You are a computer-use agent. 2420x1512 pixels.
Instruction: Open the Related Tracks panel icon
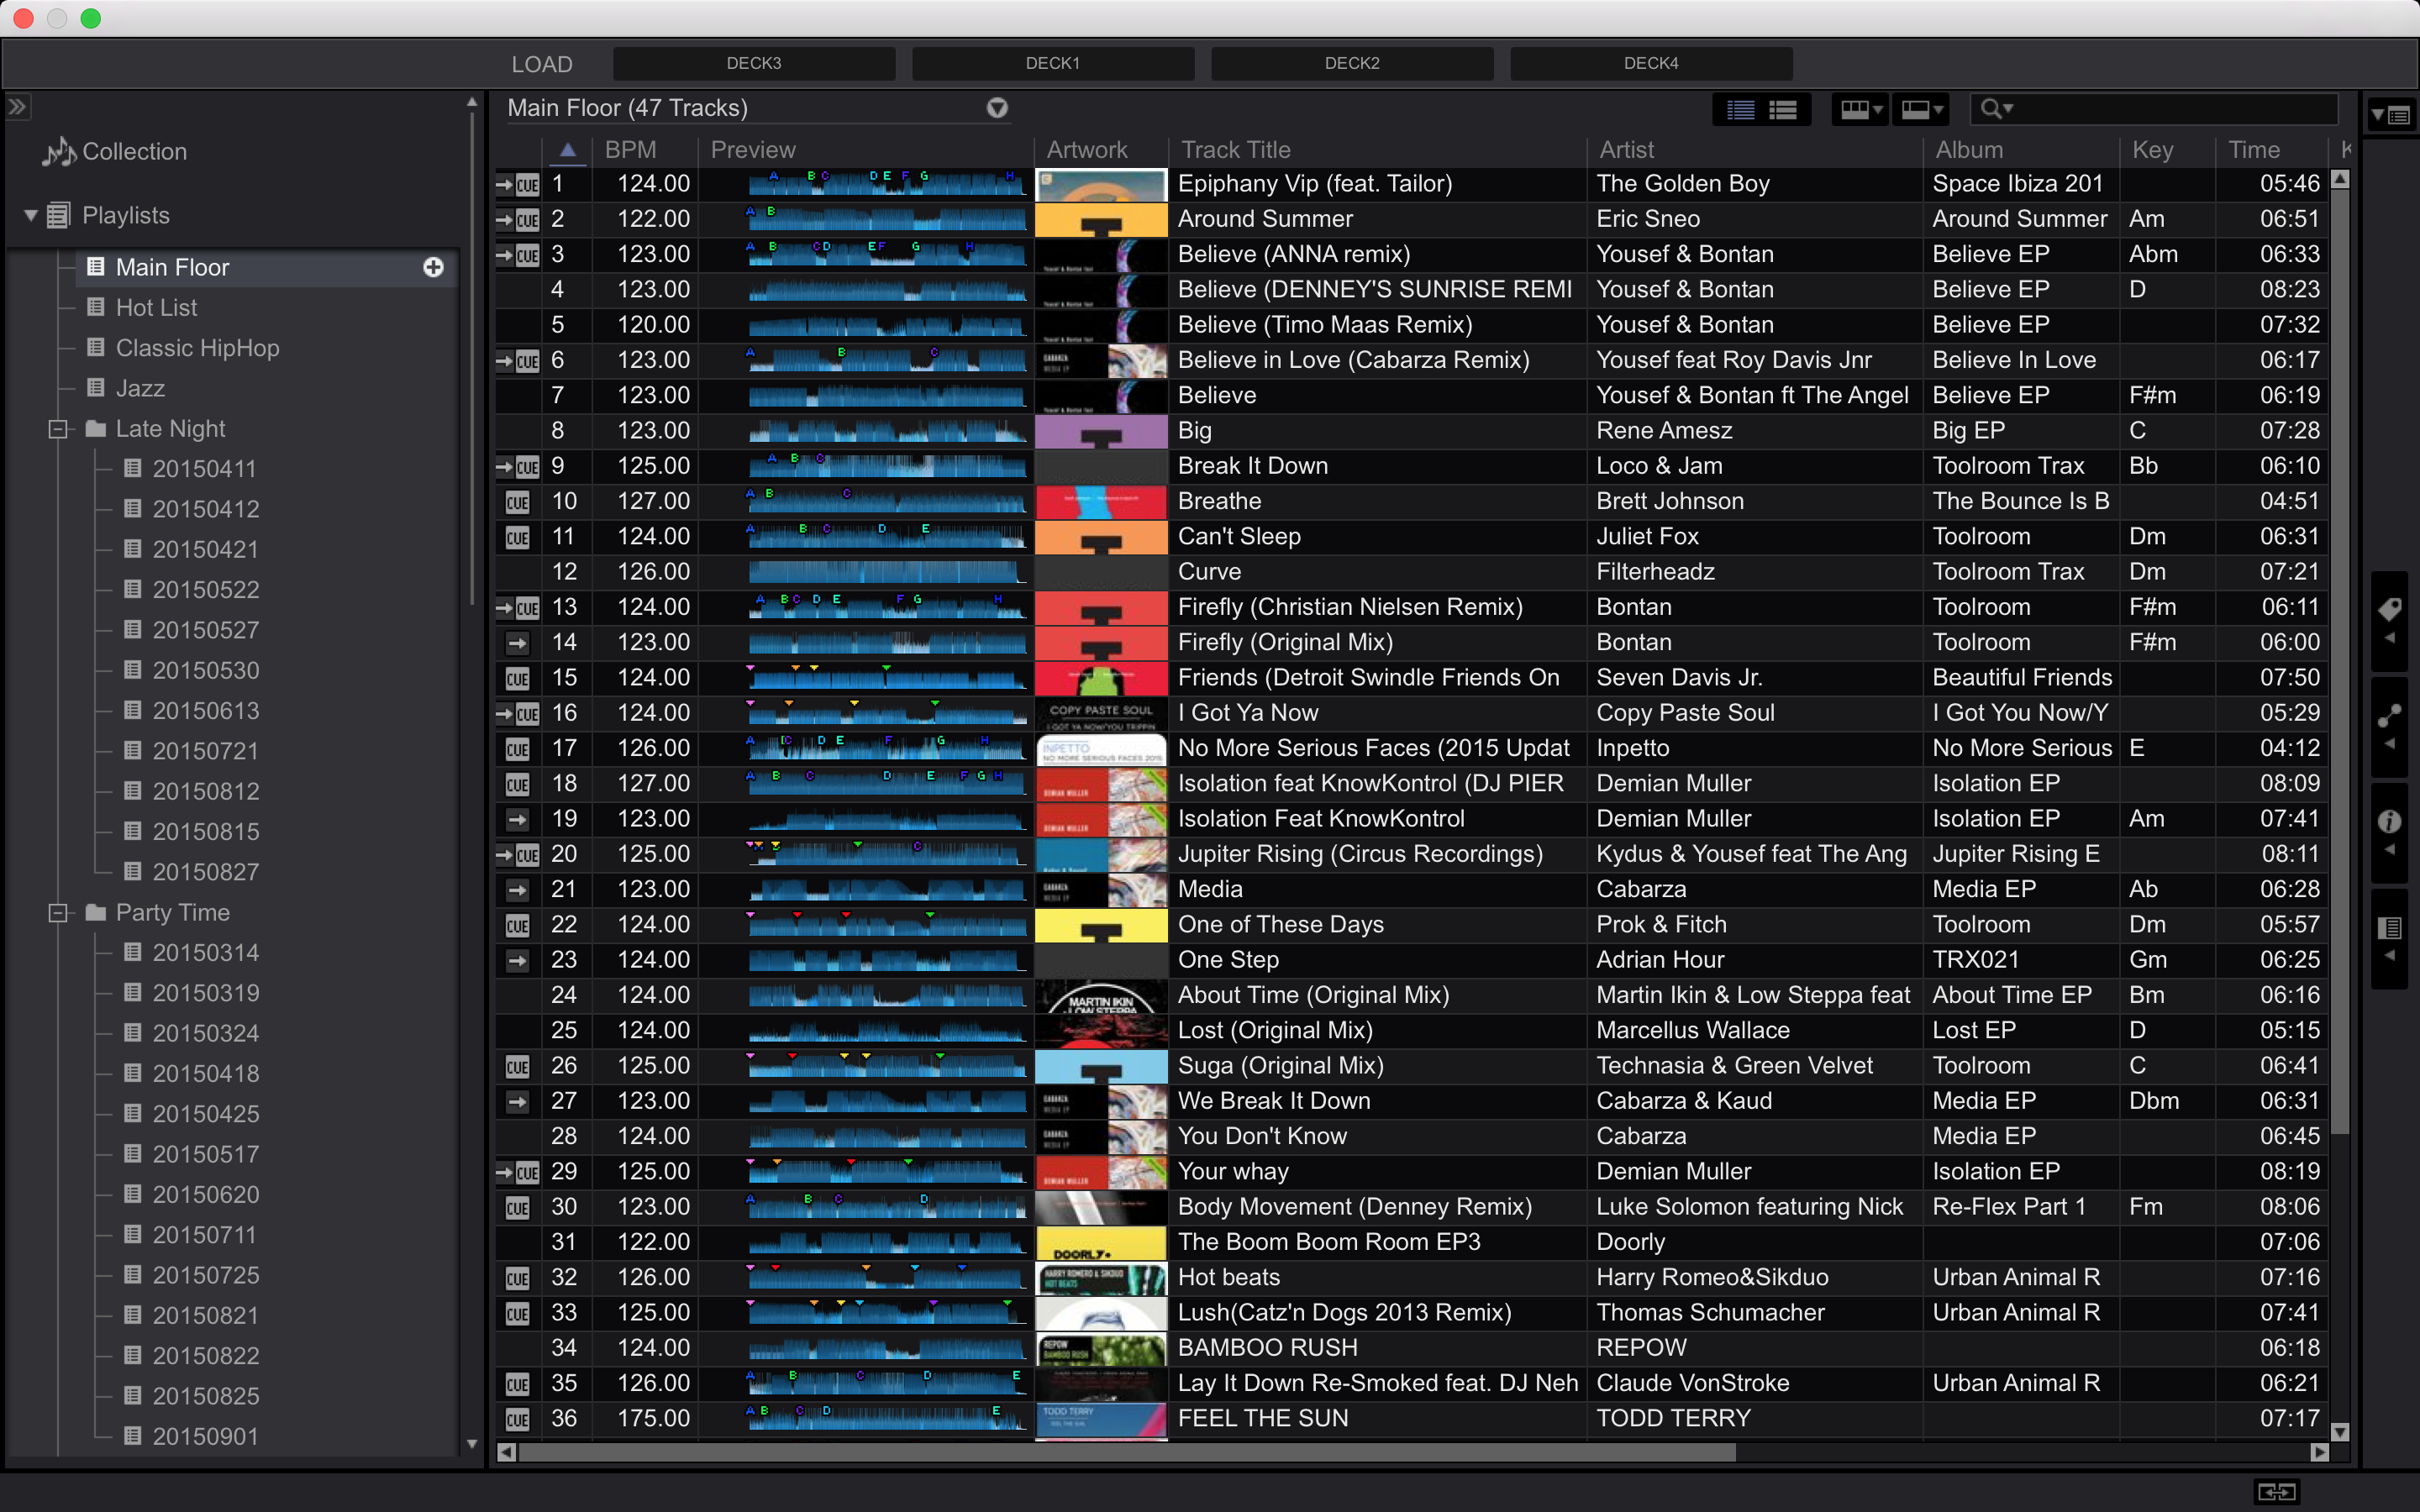click(x=2389, y=716)
